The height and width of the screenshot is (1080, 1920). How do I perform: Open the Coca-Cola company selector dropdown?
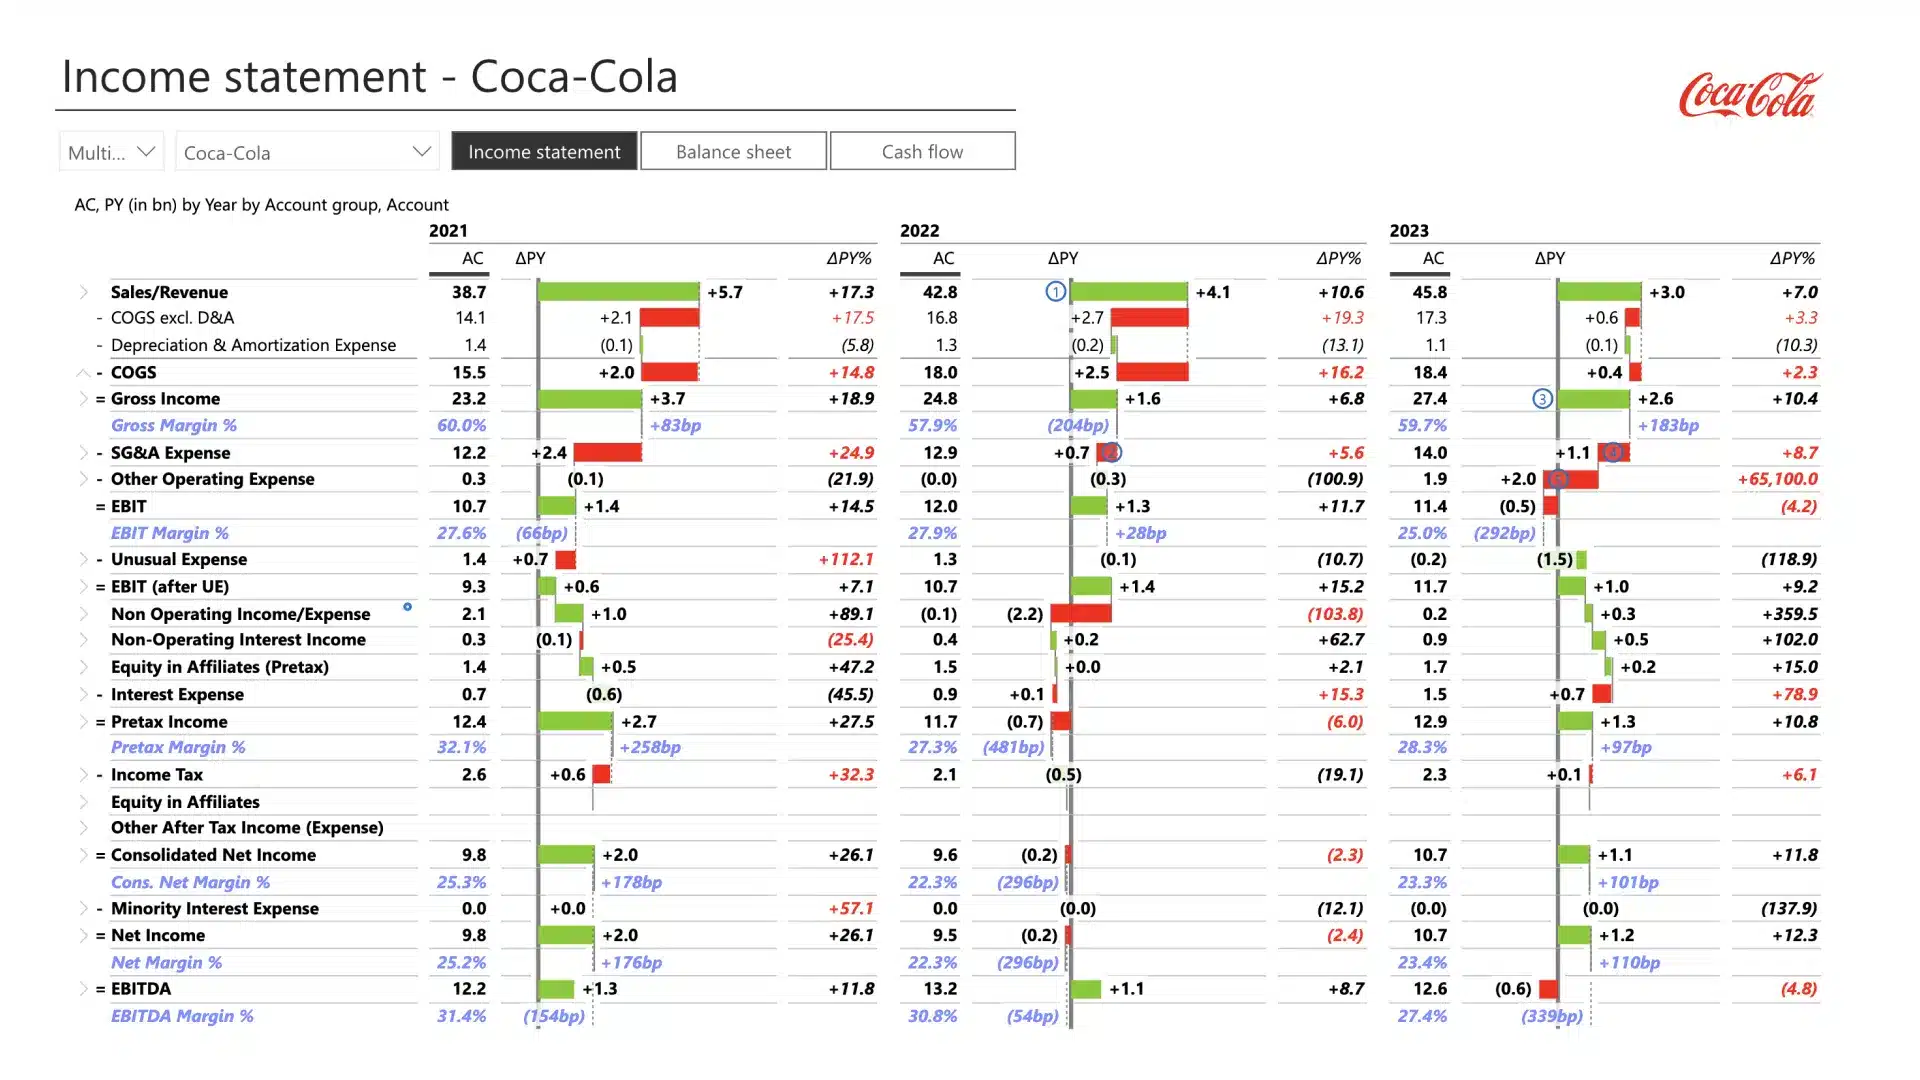pyautogui.click(x=420, y=151)
